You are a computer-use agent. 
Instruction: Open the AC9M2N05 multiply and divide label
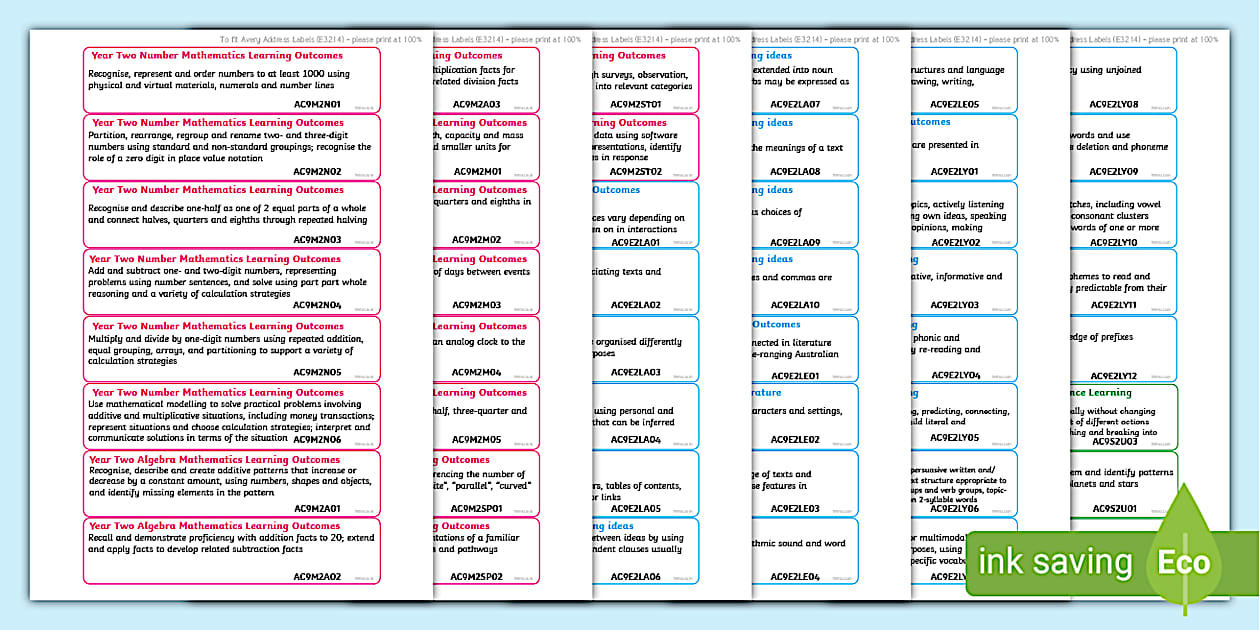(x=231, y=348)
